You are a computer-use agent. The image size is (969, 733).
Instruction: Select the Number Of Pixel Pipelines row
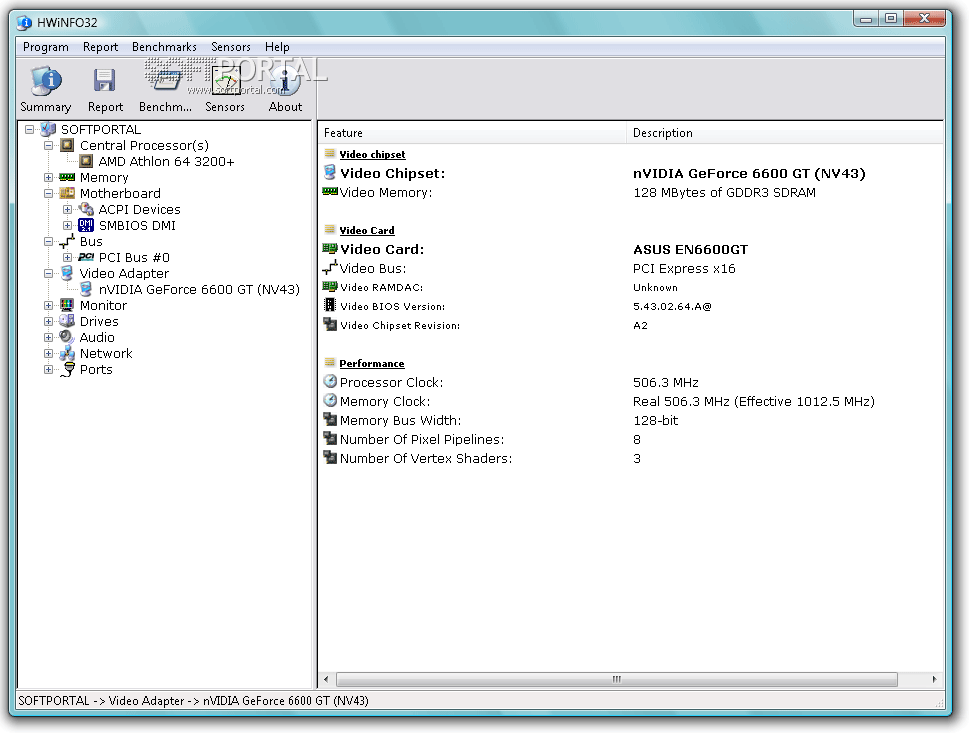(x=630, y=439)
